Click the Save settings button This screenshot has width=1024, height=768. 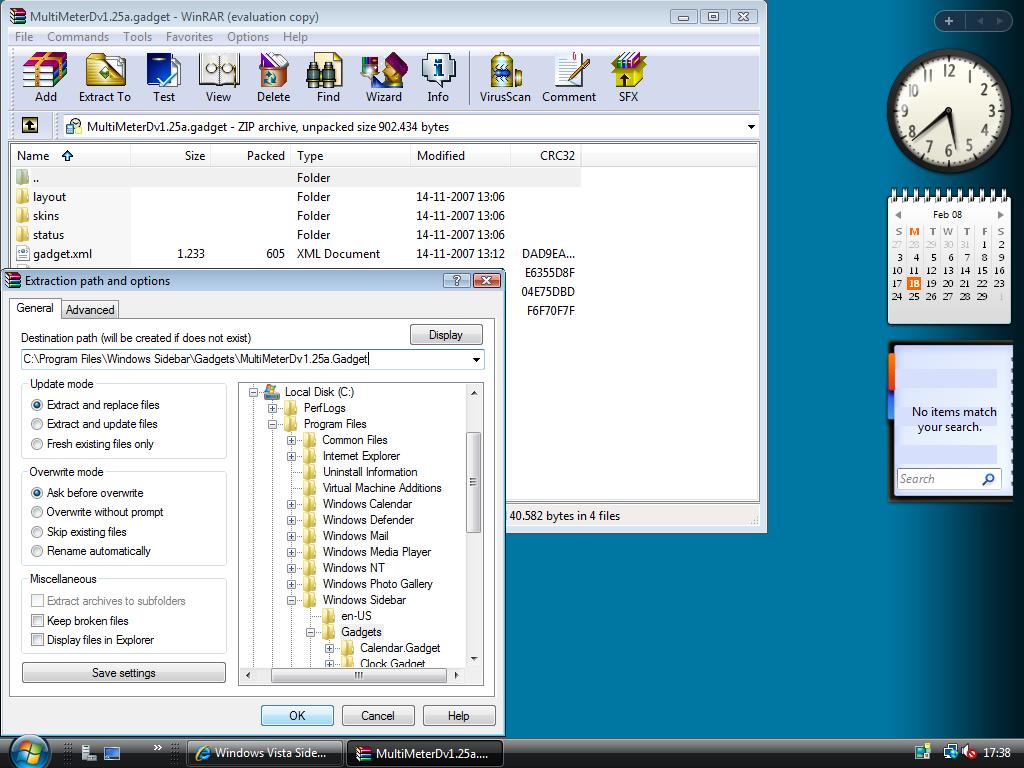tap(124, 673)
